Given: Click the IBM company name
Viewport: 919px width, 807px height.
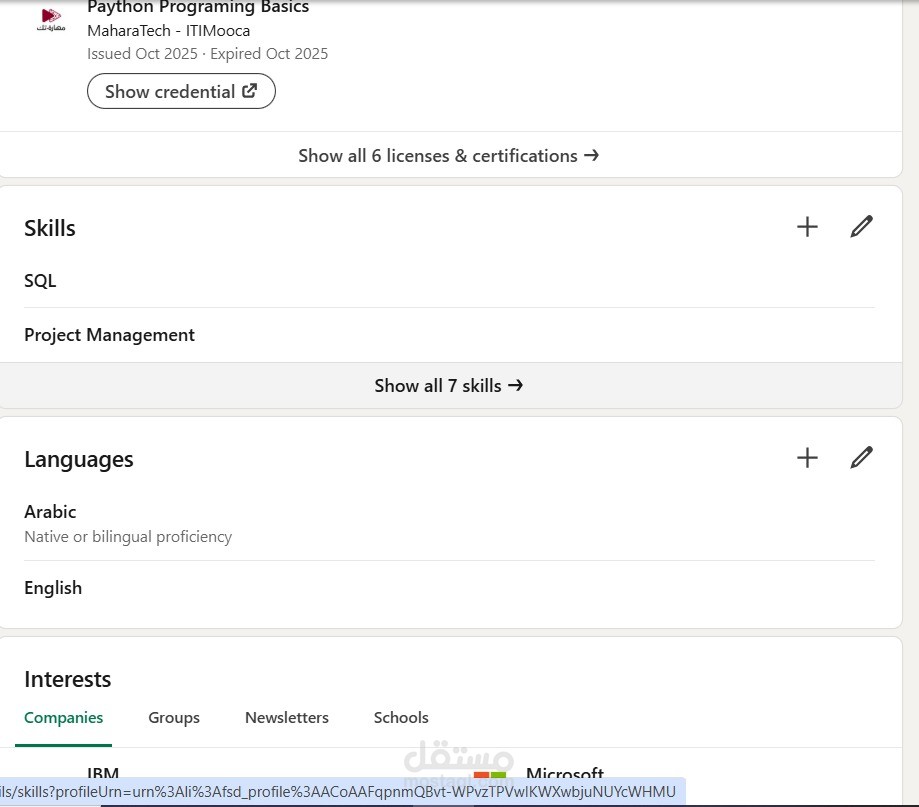Looking at the screenshot, I should tap(103, 774).
